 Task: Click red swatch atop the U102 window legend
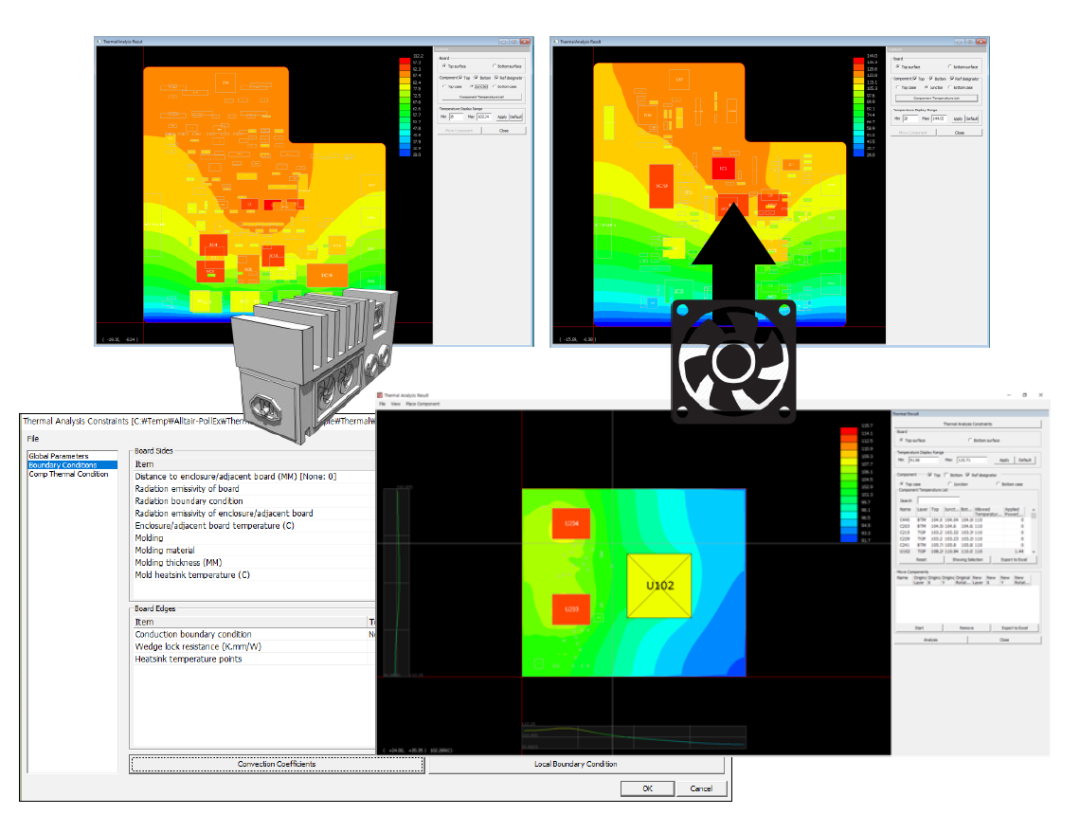click(849, 431)
